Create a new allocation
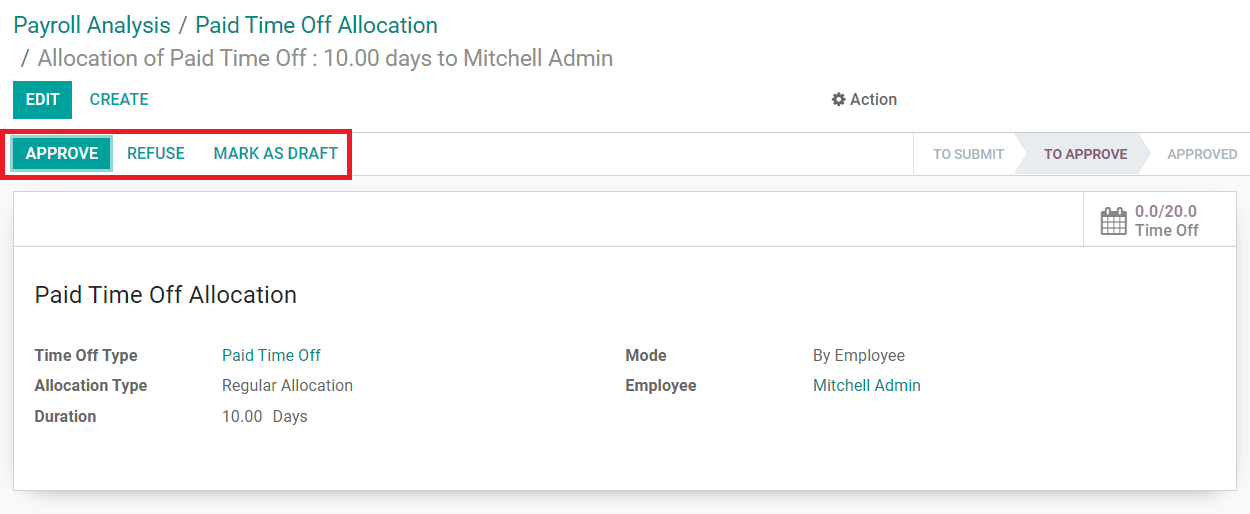 119,100
